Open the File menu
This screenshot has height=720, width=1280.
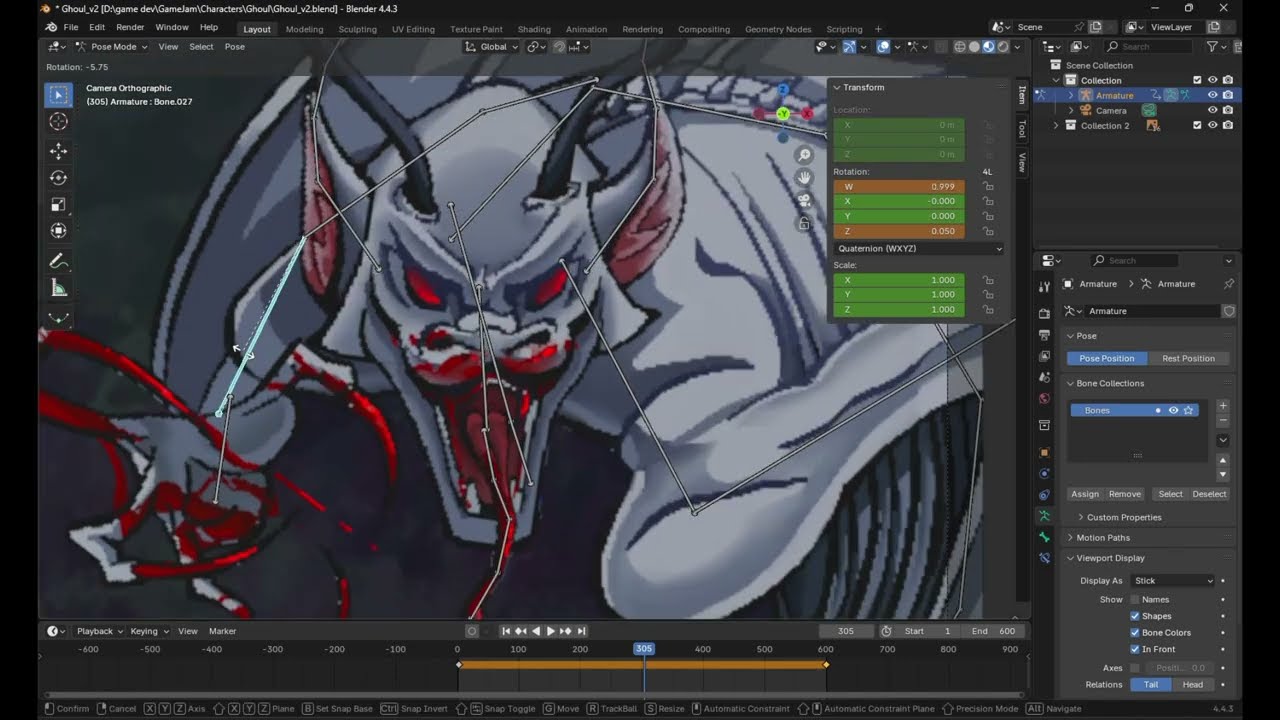(x=71, y=27)
